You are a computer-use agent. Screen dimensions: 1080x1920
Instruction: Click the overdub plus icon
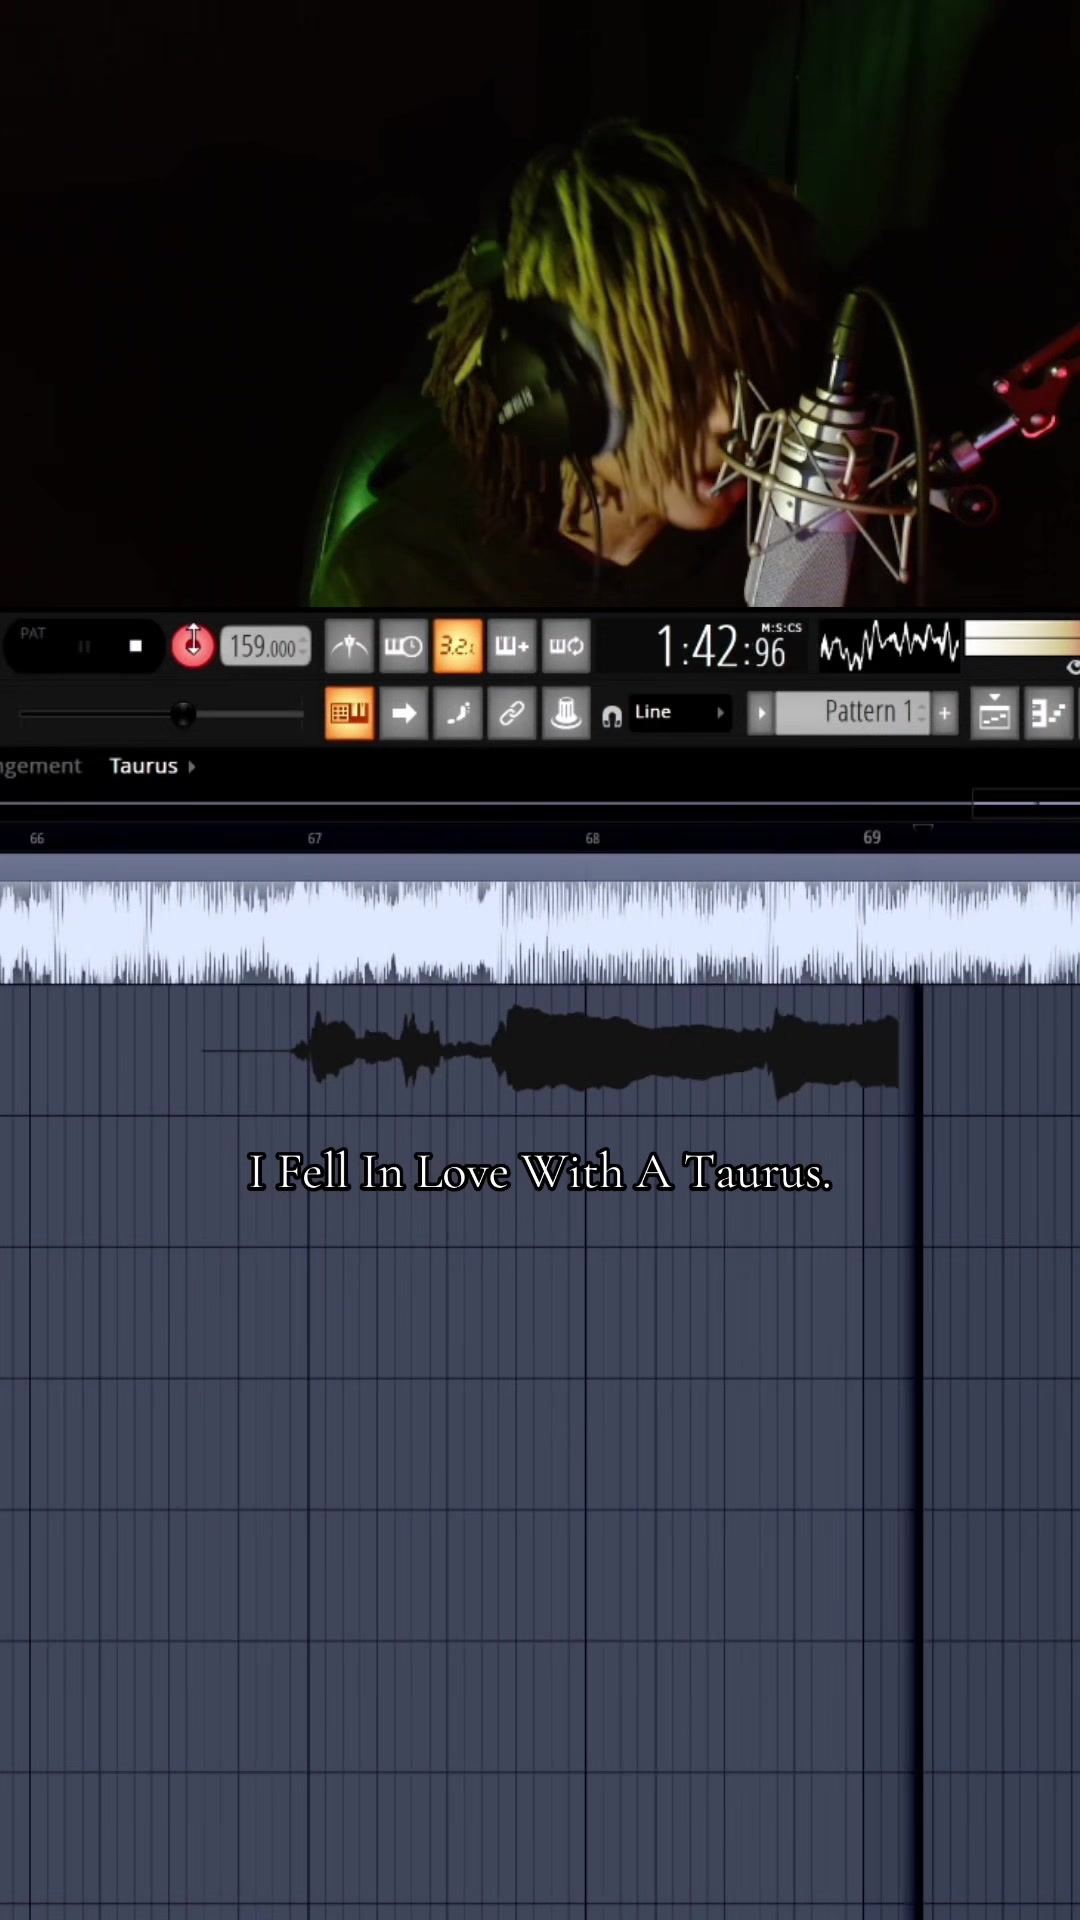(512, 646)
